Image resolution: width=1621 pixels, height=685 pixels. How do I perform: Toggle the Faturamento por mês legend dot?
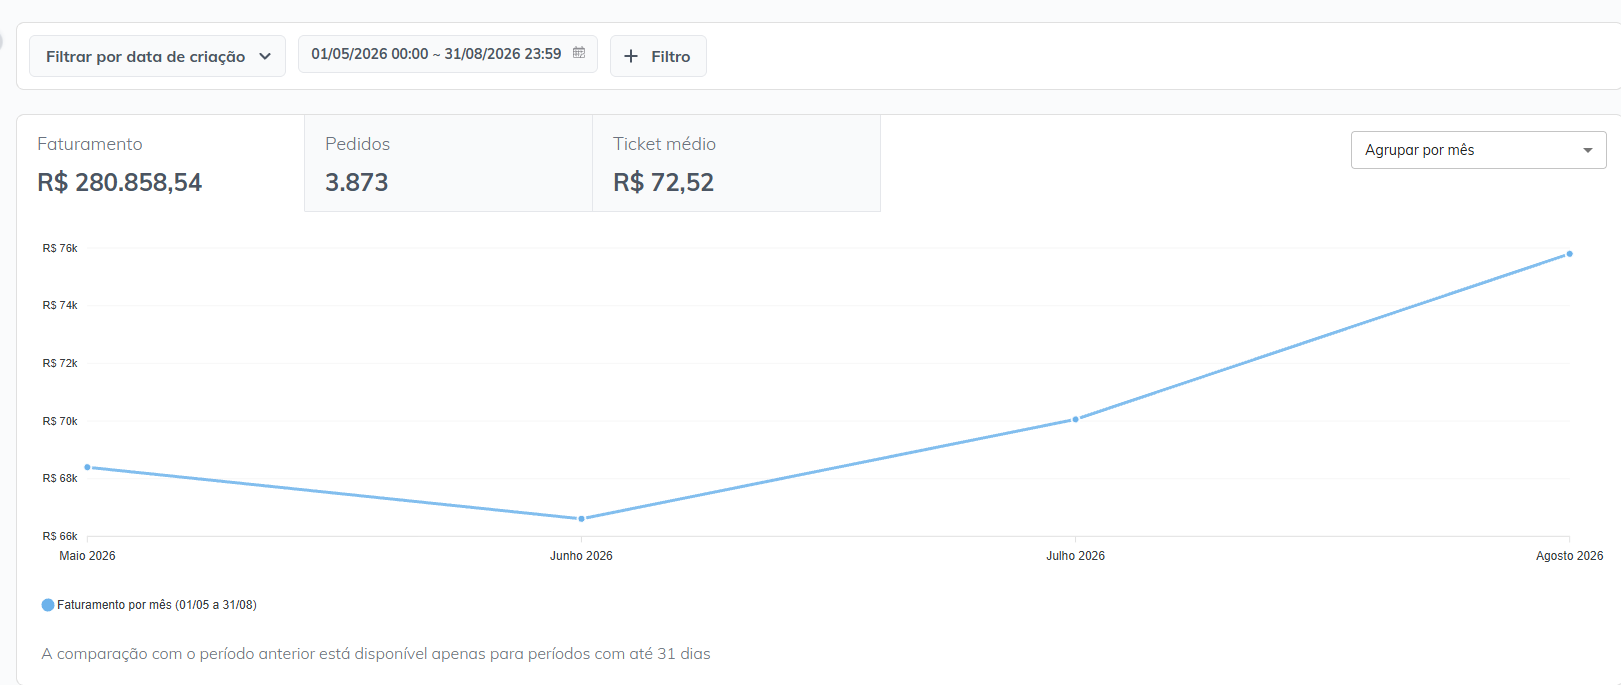pos(48,605)
